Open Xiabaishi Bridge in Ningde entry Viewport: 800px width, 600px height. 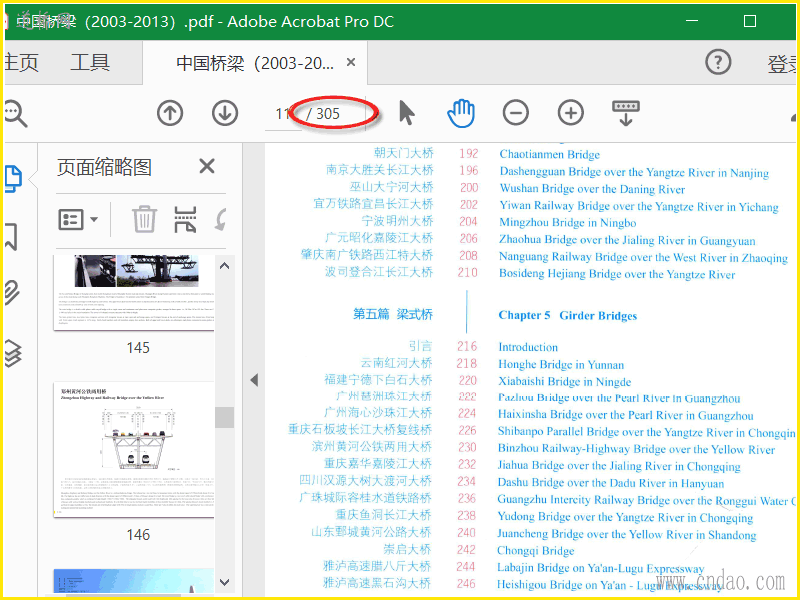pyautogui.click(x=565, y=381)
